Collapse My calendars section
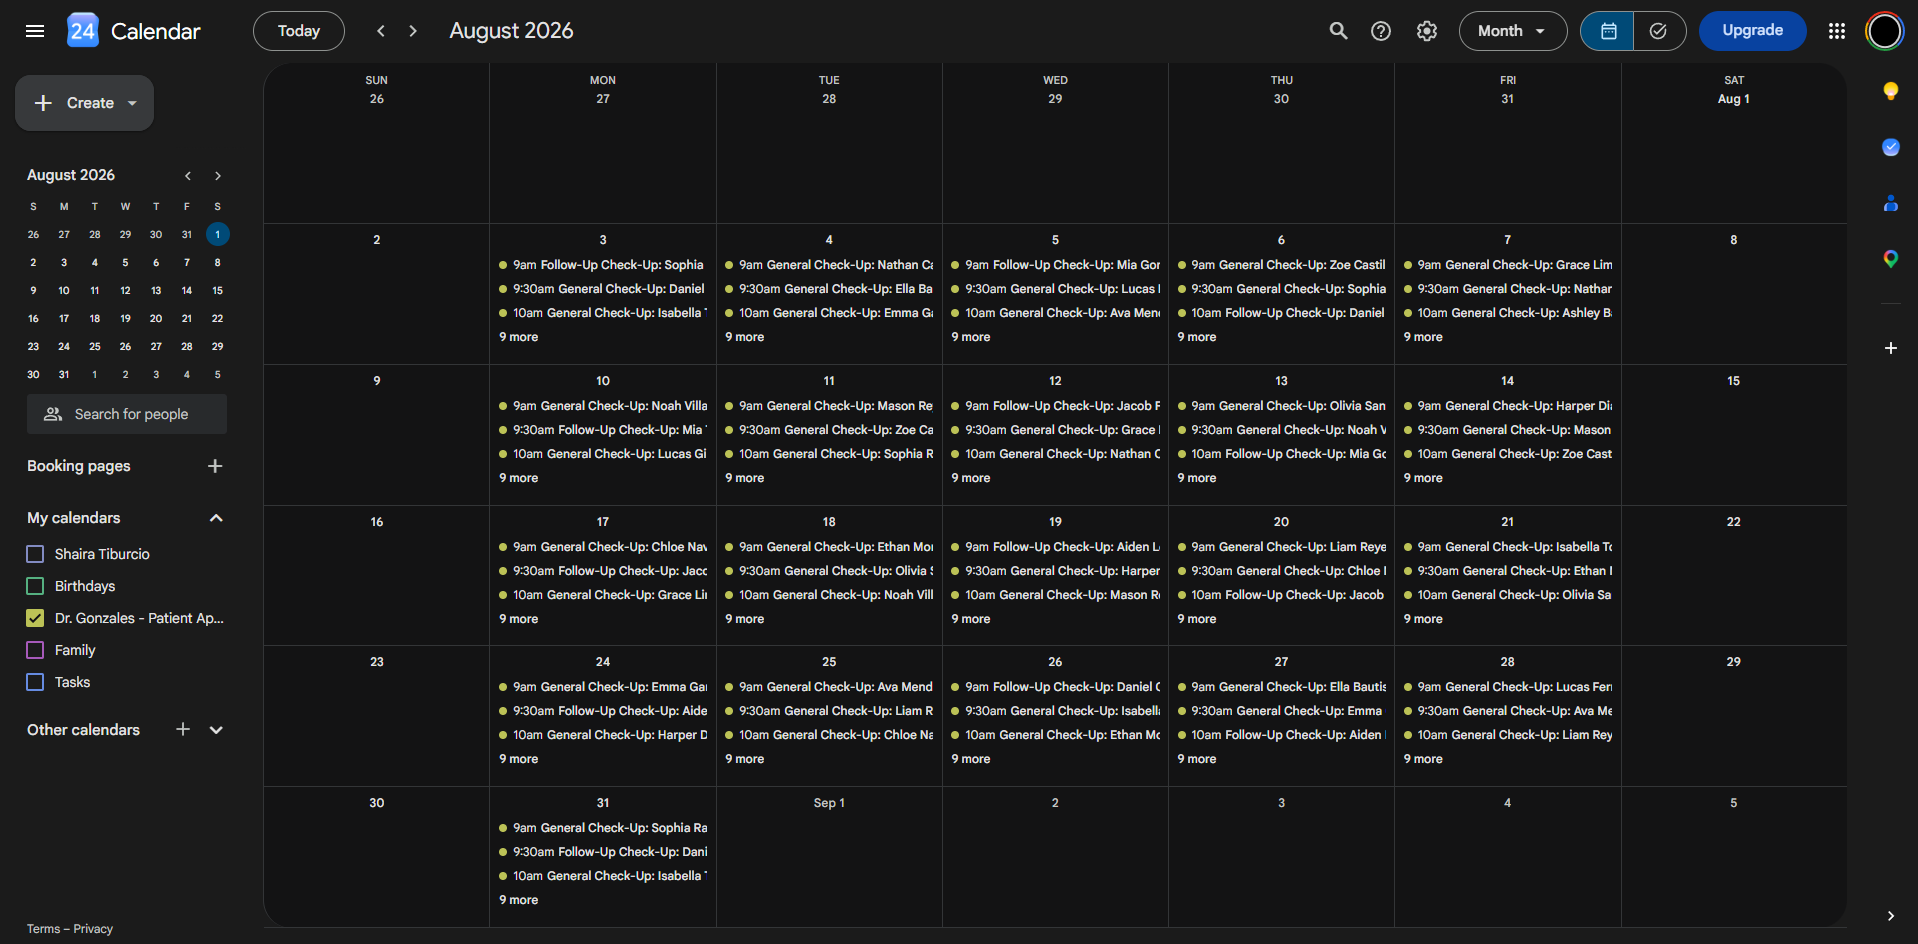 pyautogui.click(x=216, y=518)
